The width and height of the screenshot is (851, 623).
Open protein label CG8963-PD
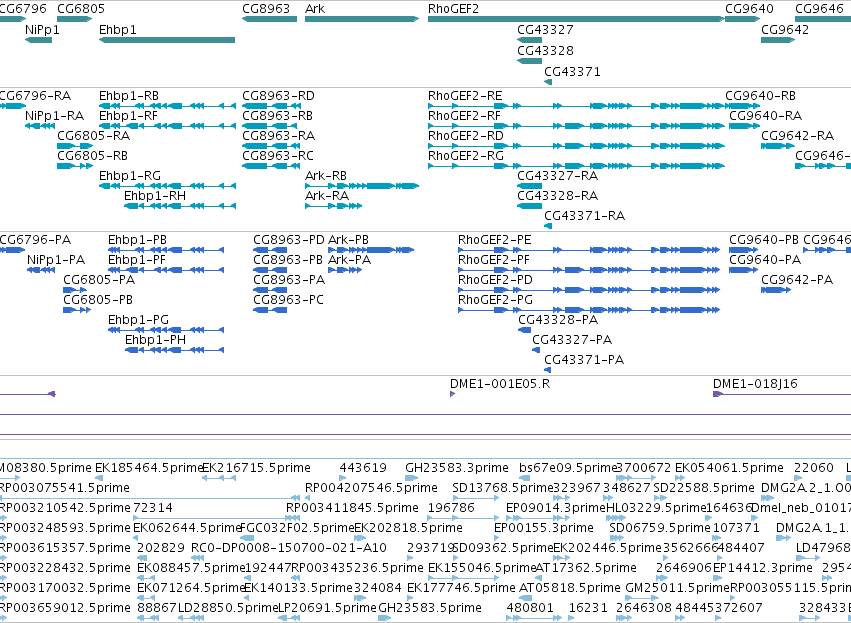[x=289, y=240]
